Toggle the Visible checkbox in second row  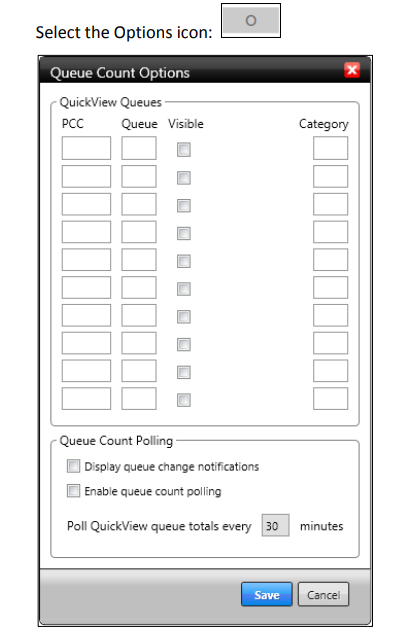[x=184, y=178]
